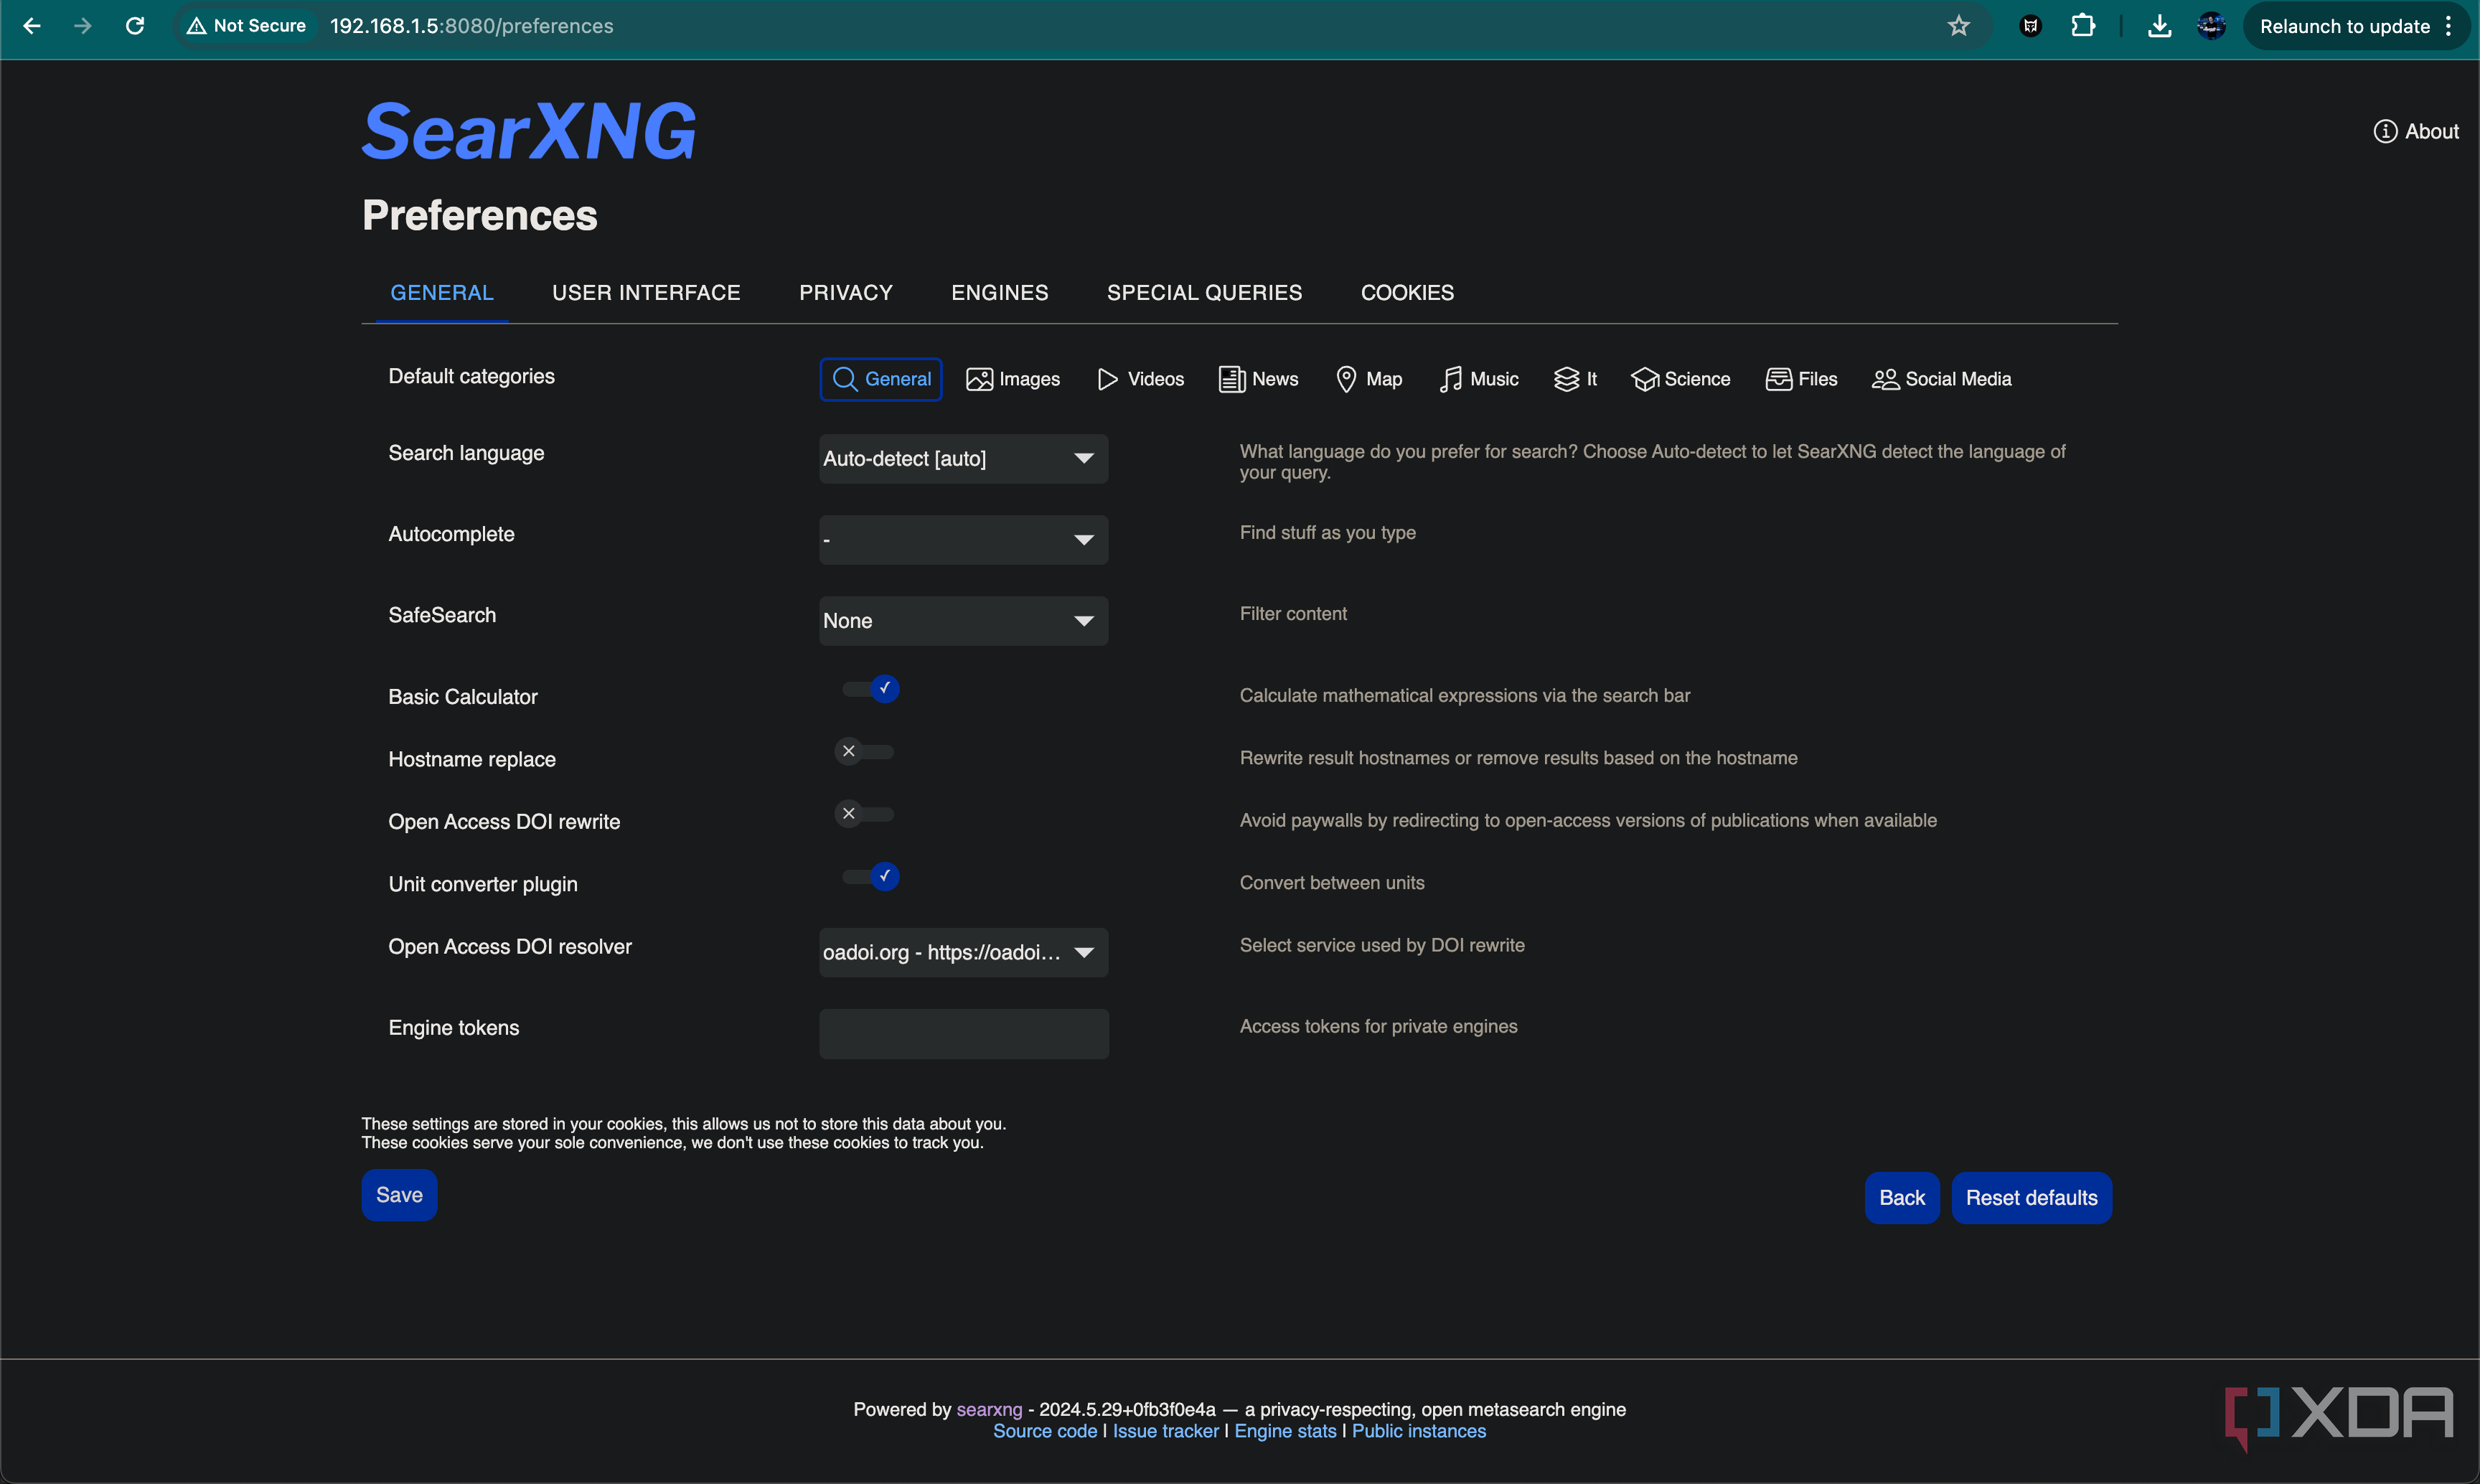Select the Videos category
The image size is (2480, 1484).
(1140, 379)
